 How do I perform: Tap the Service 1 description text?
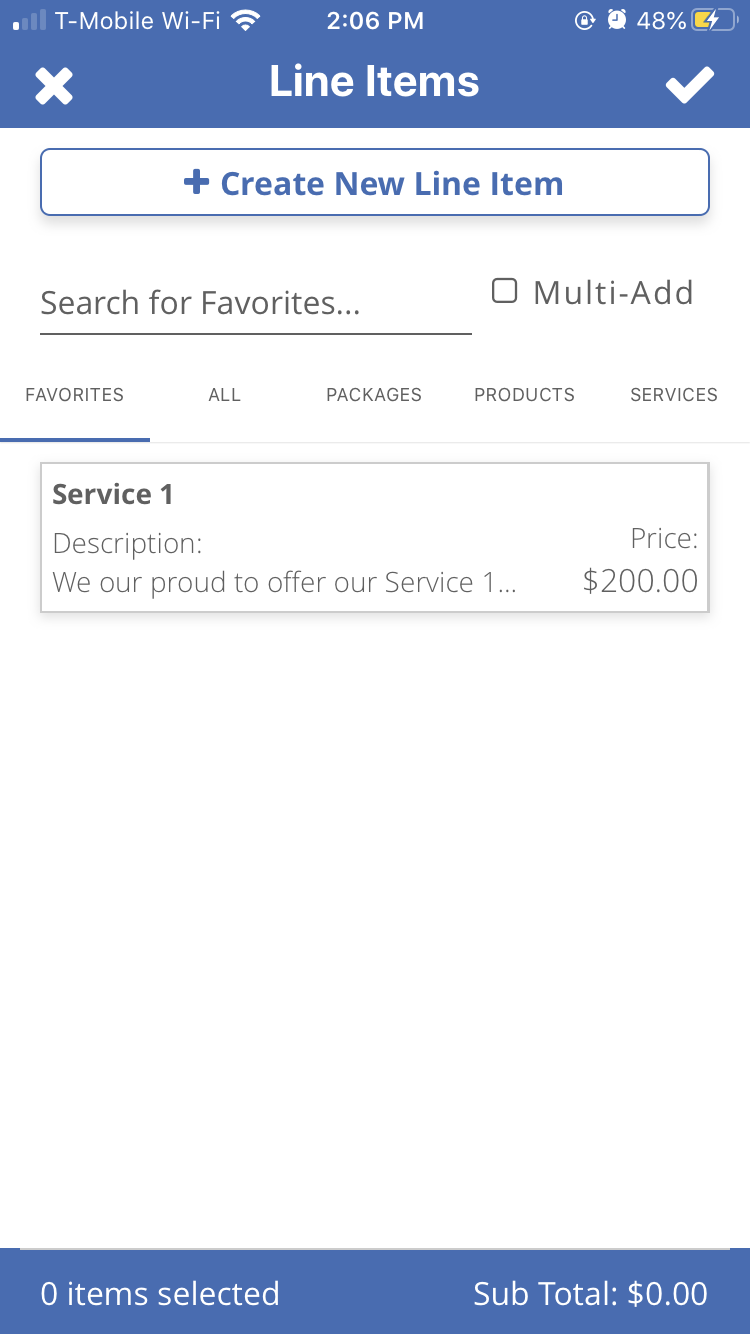coord(284,582)
